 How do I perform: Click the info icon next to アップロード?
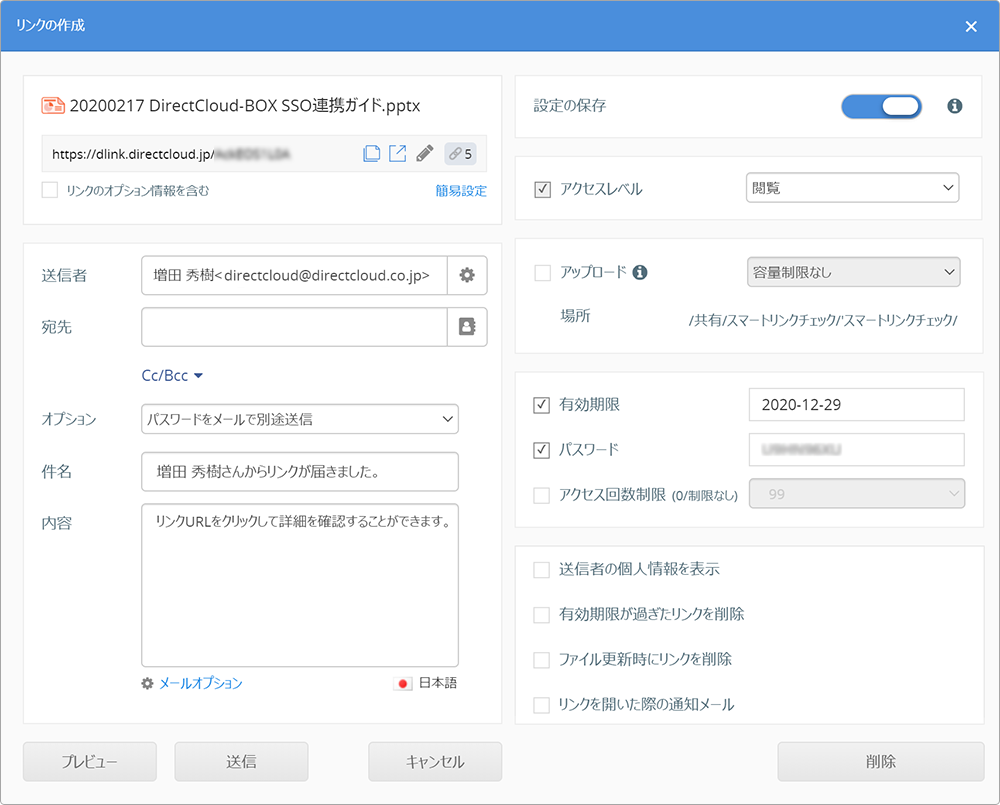[x=641, y=271]
